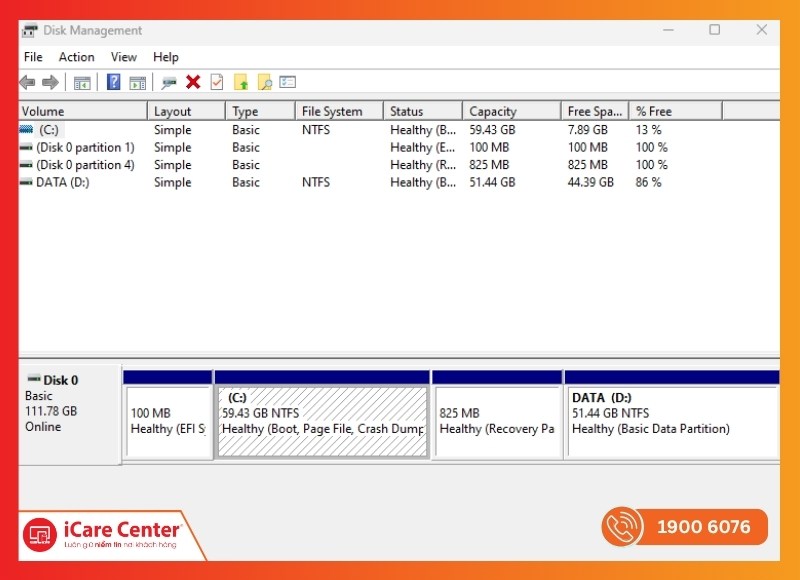Click the magnifier search folder icon
Screen dimensions: 800x580
coord(264,82)
